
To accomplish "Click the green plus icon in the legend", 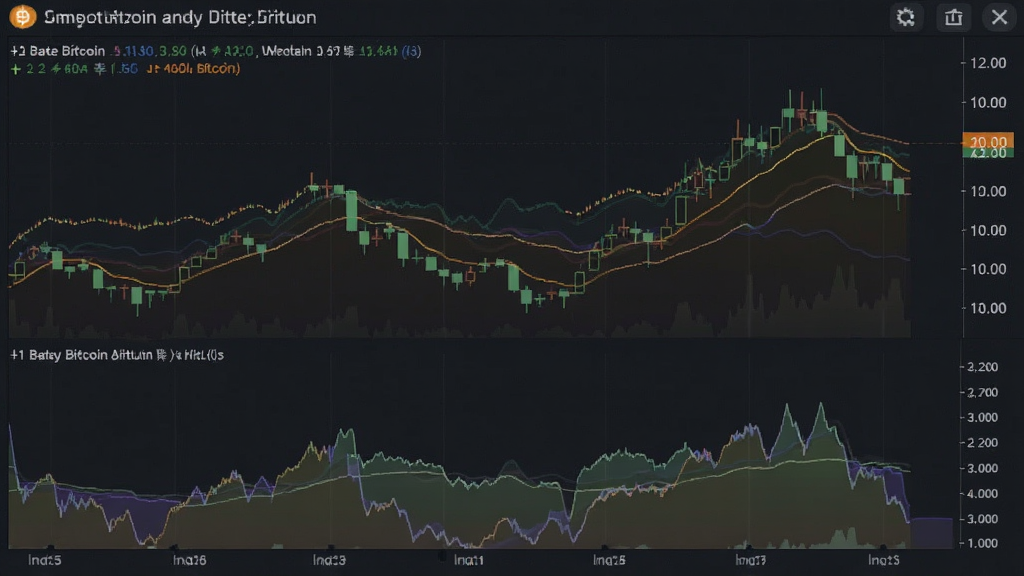I will point(16,69).
